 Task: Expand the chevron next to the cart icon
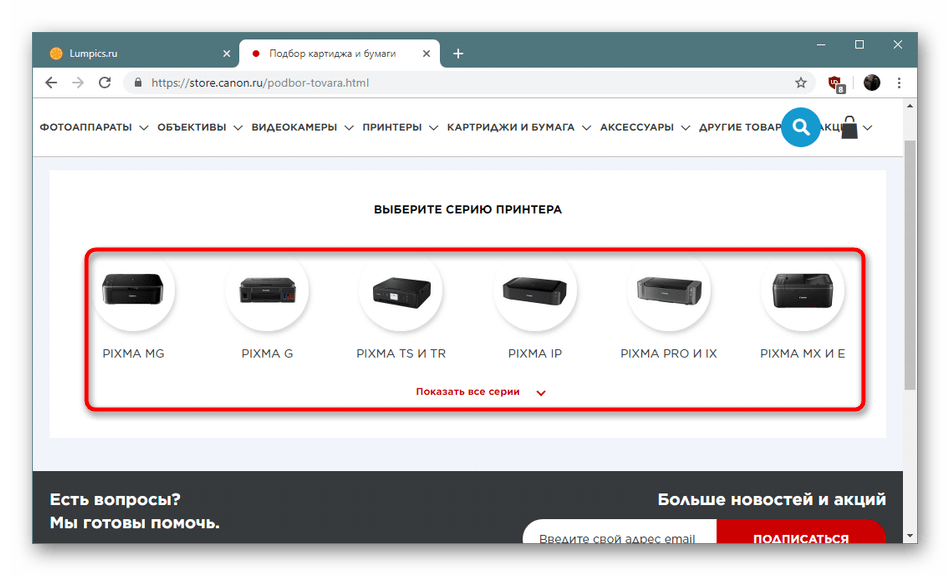[x=868, y=128]
